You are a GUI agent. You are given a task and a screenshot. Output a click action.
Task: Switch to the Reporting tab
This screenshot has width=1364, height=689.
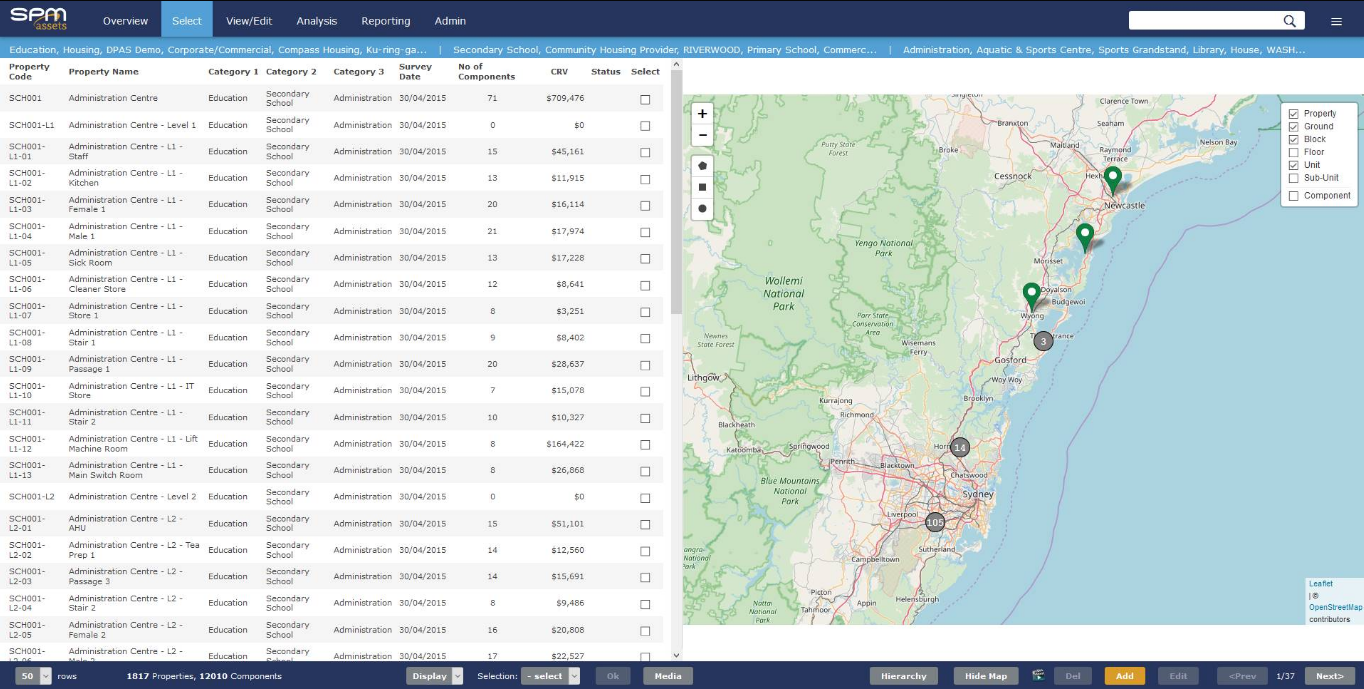(x=386, y=19)
